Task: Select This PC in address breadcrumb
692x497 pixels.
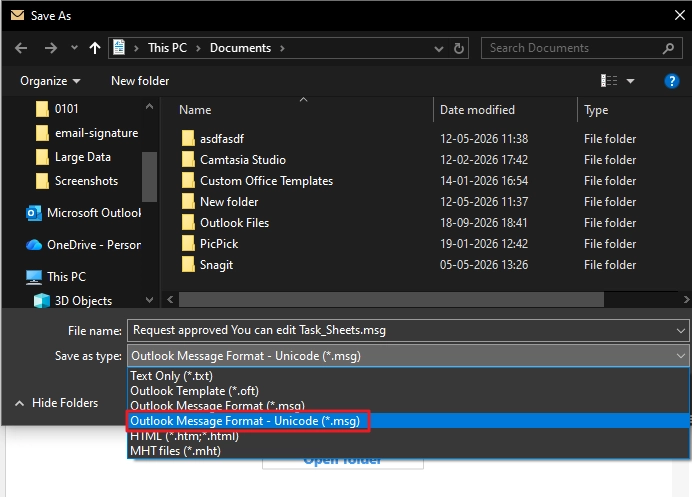Action: click(167, 48)
